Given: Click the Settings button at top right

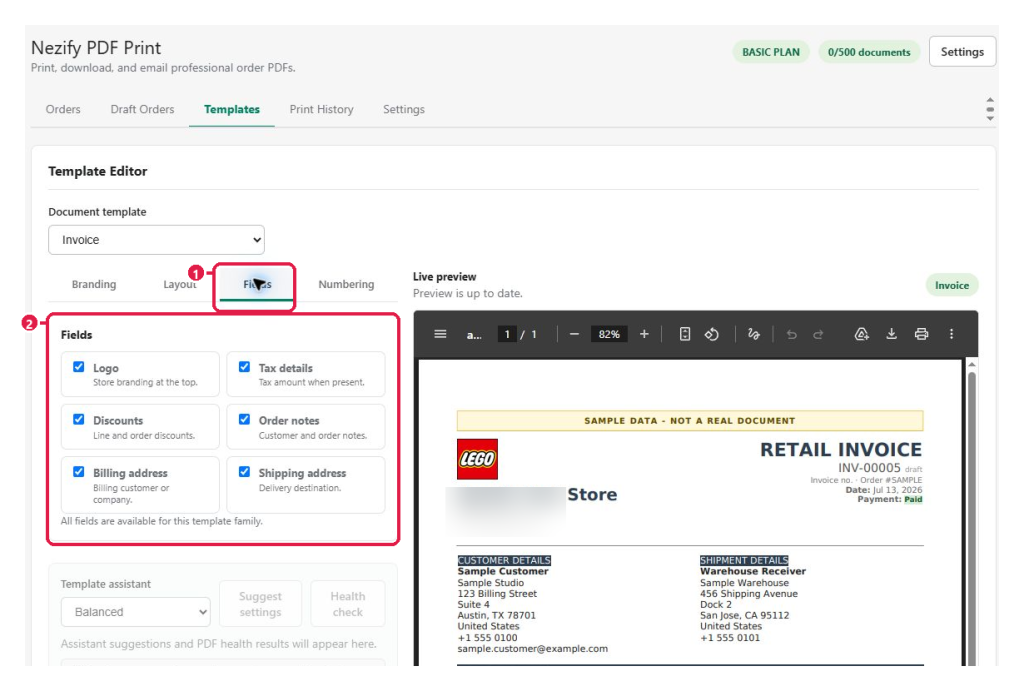Looking at the screenshot, I should (x=962, y=52).
